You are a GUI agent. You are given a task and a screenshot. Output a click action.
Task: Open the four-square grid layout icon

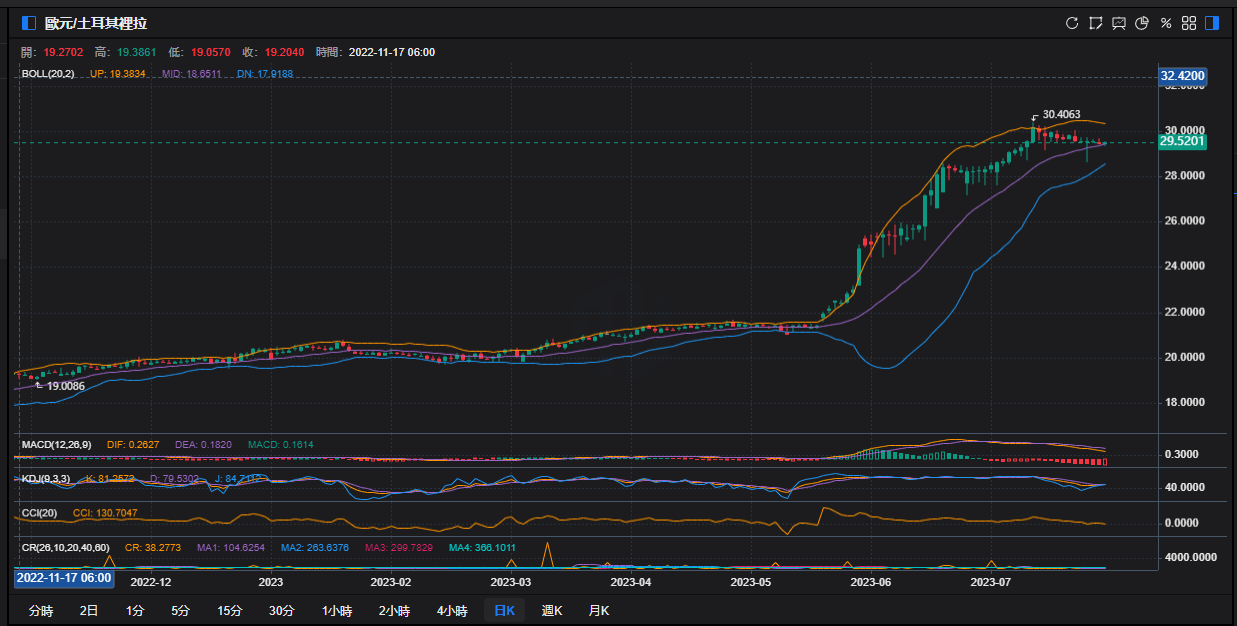coord(1189,23)
